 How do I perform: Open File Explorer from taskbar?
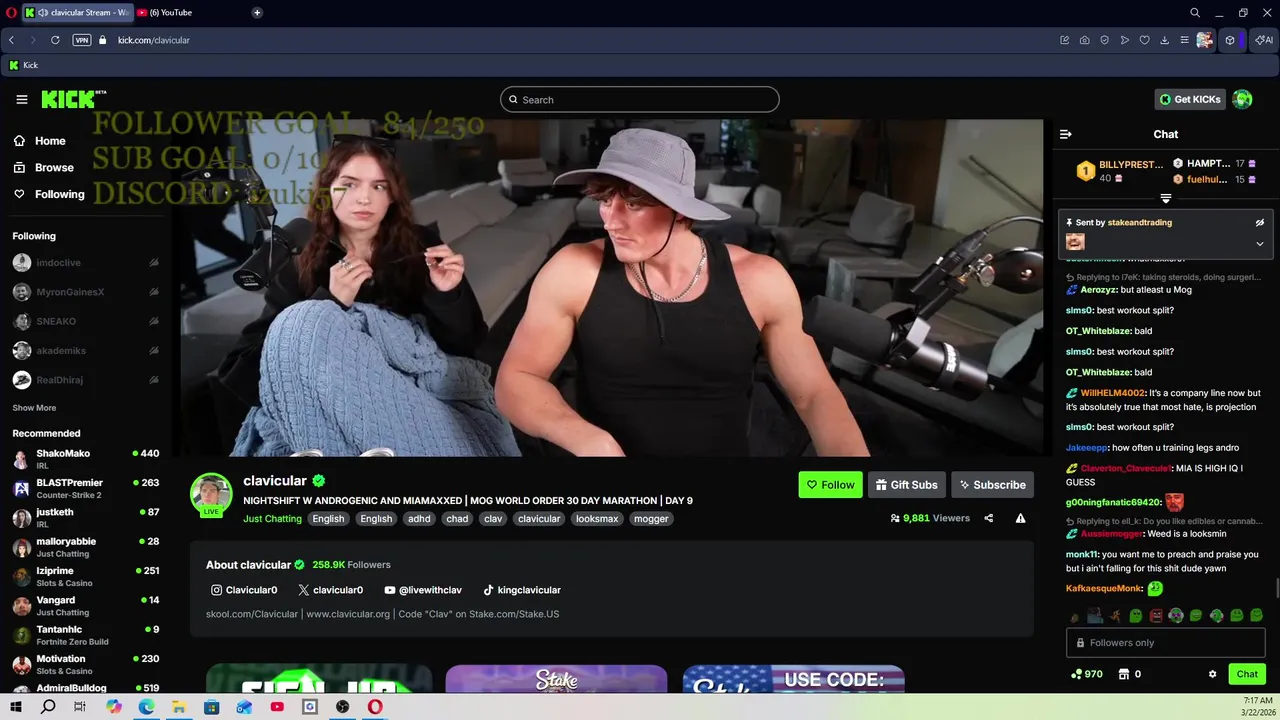click(179, 707)
